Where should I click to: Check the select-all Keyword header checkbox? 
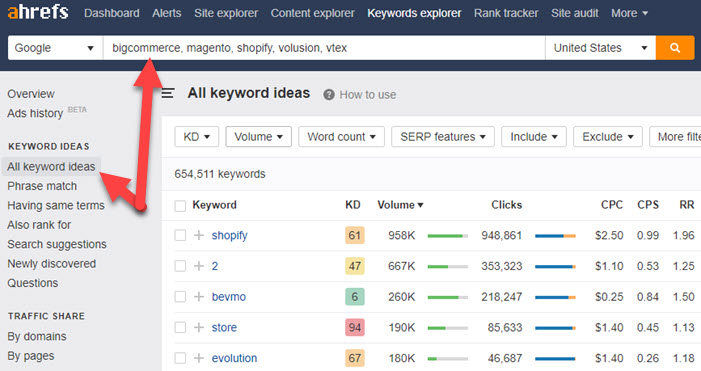point(180,206)
